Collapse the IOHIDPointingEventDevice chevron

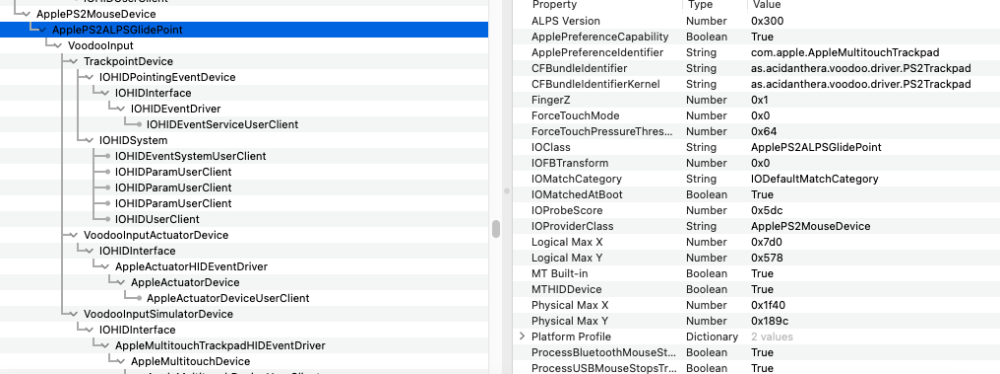click(x=89, y=77)
